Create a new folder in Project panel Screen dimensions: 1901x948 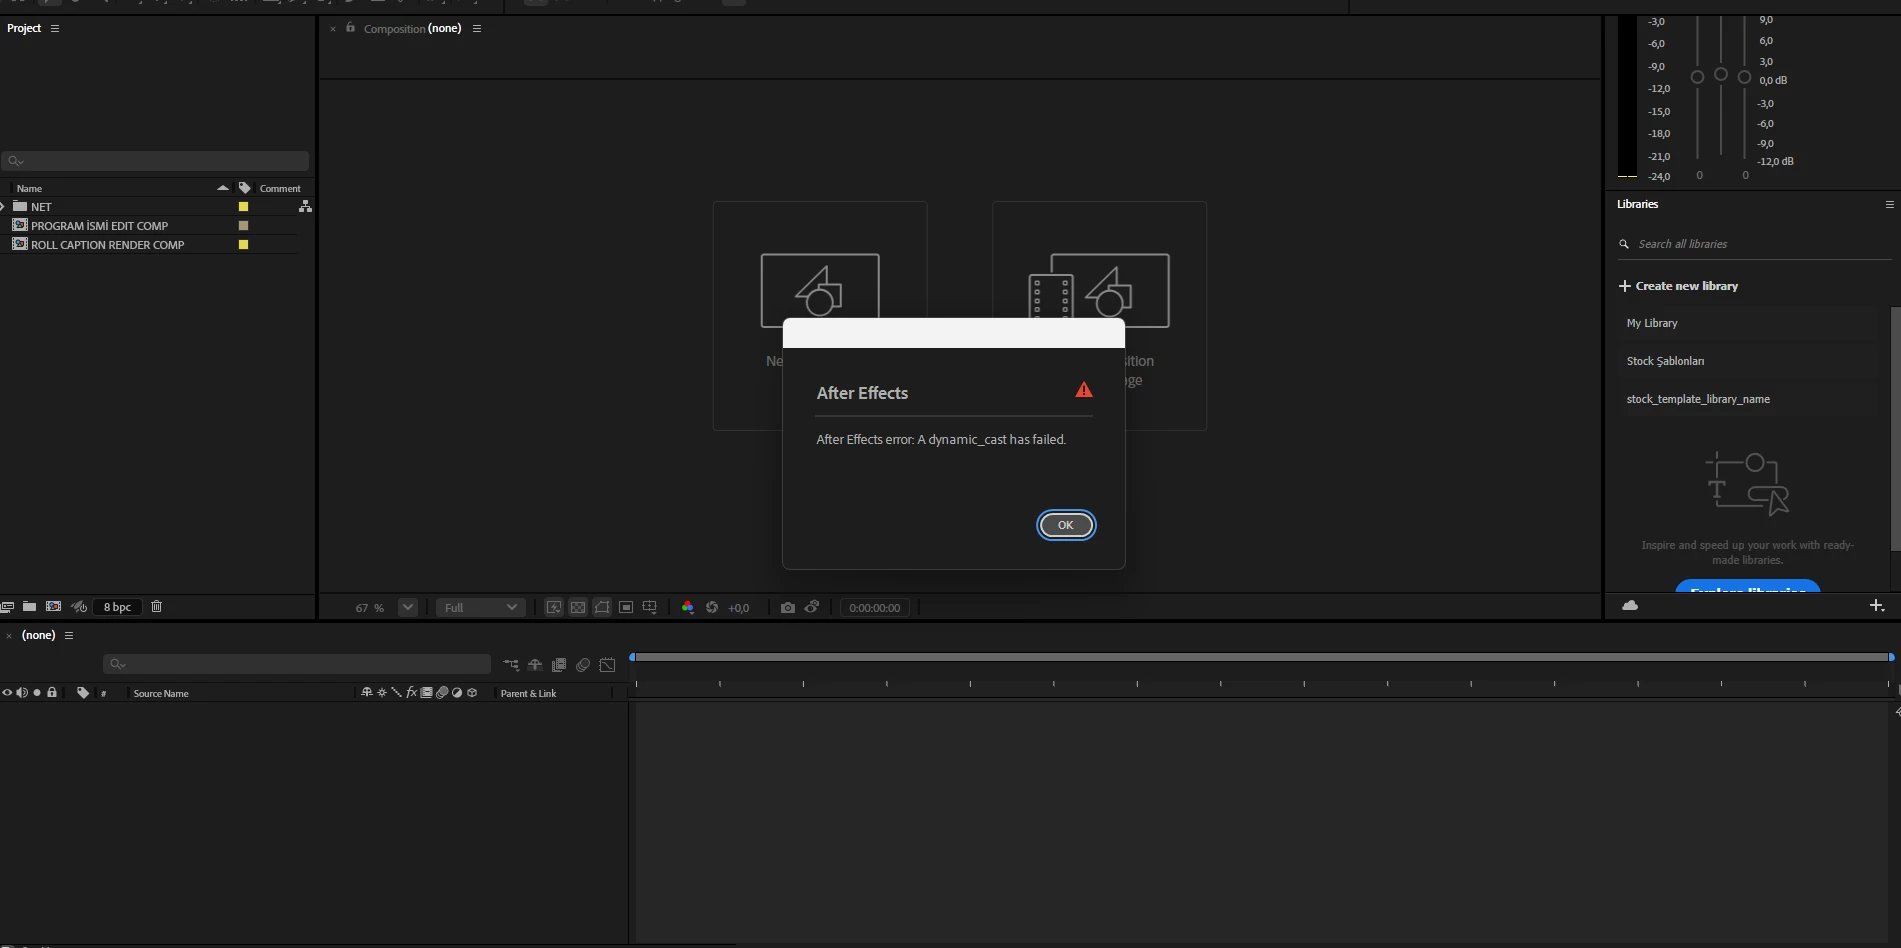(30, 607)
